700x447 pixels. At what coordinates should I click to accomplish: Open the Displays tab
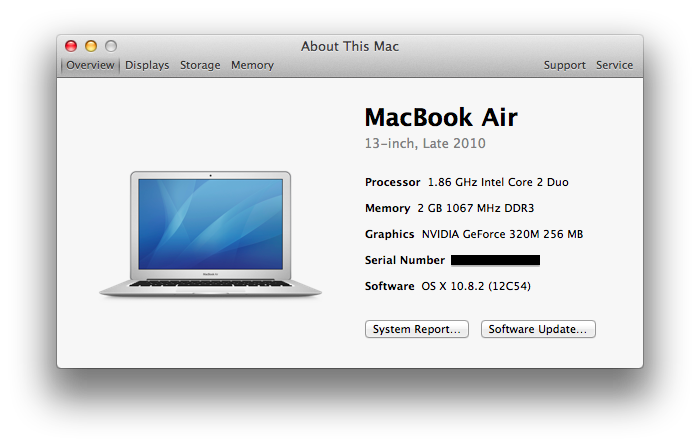click(x=147, y=65)
